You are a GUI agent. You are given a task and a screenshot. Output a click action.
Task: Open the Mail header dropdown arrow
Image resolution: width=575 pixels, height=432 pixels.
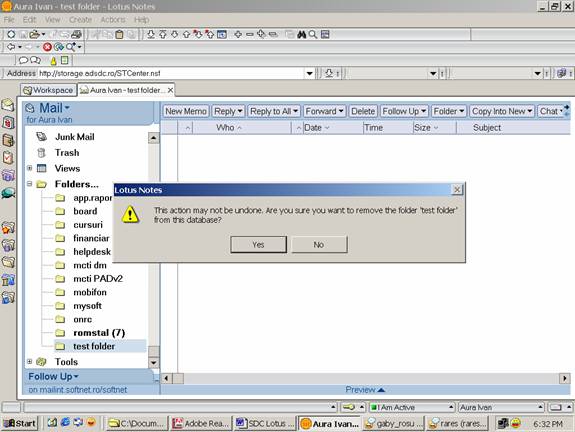pyautogui.click(x=67, y=108)
